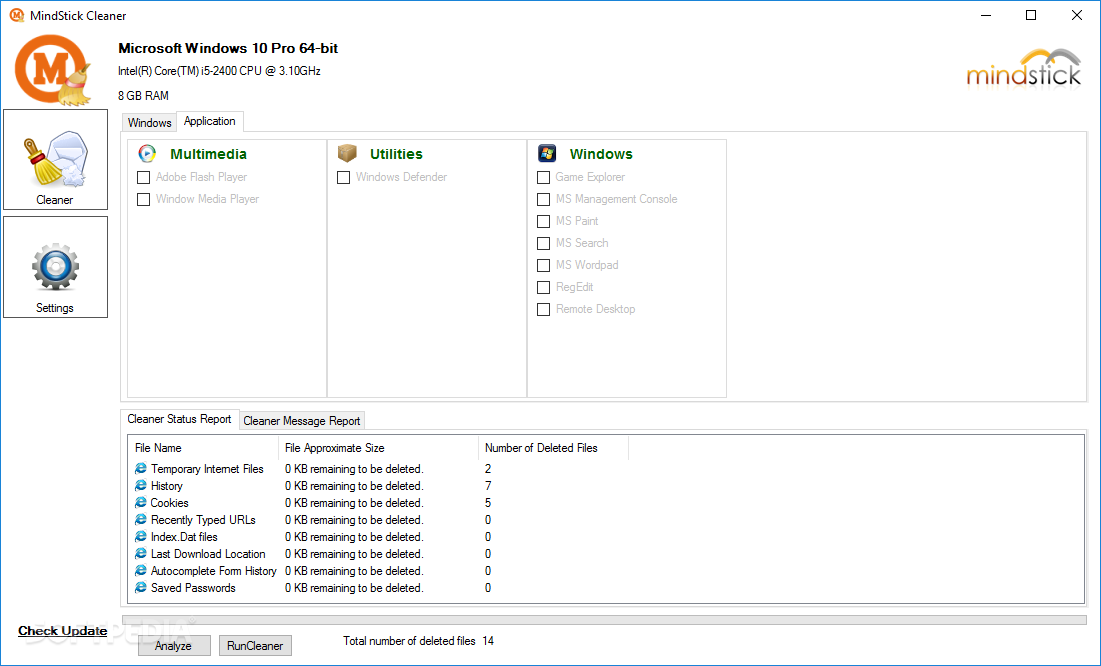Enable the MS Paint checkbox
The image size is (1101, 666).
pyautogui.click(x=543, y=221)
